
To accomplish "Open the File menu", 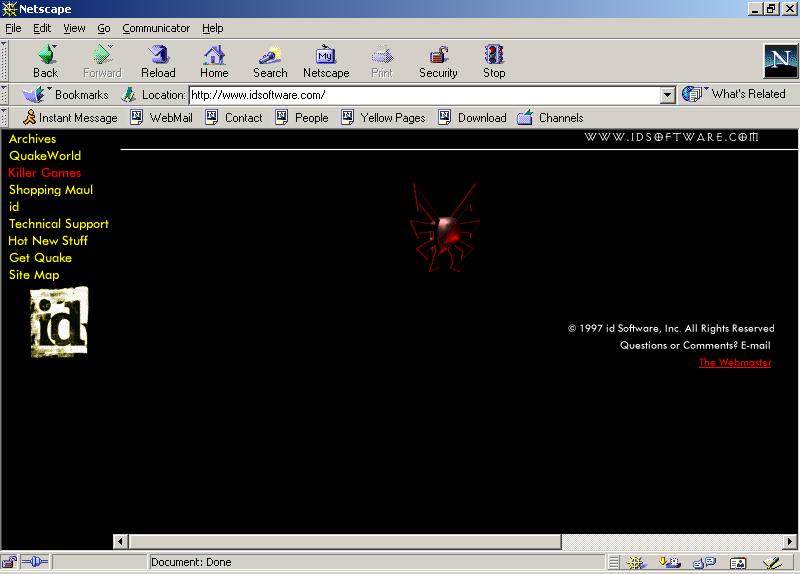I will 13,29.
